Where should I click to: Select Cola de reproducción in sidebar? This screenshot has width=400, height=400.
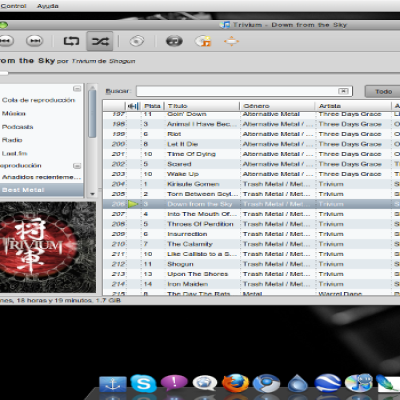coord(38,100)
